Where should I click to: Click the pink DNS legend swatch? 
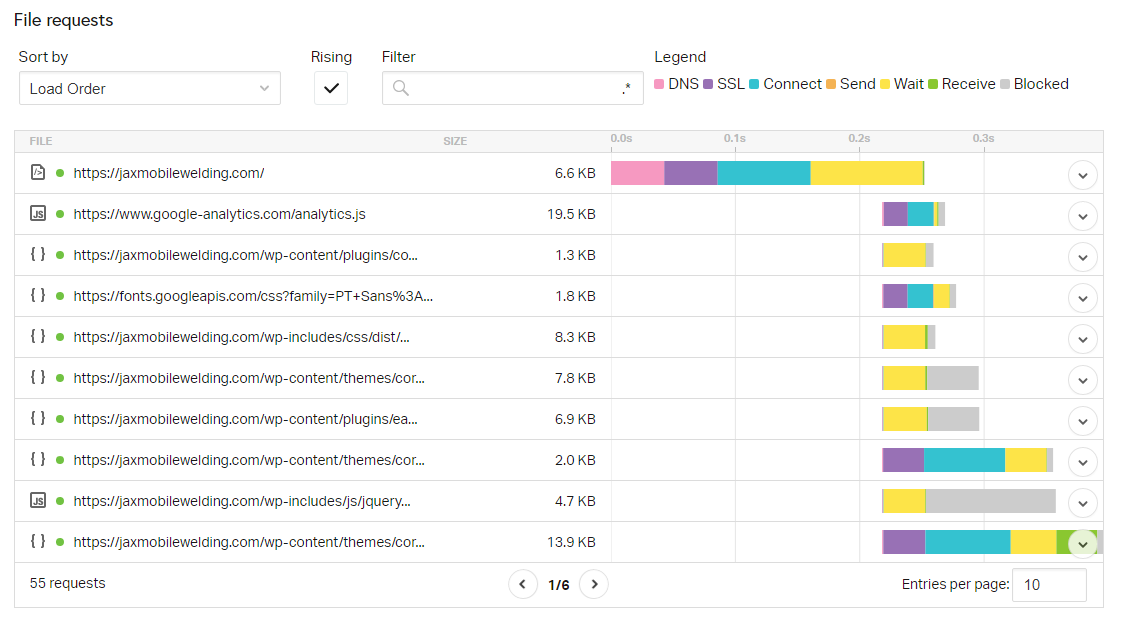(x=659, y=84)
